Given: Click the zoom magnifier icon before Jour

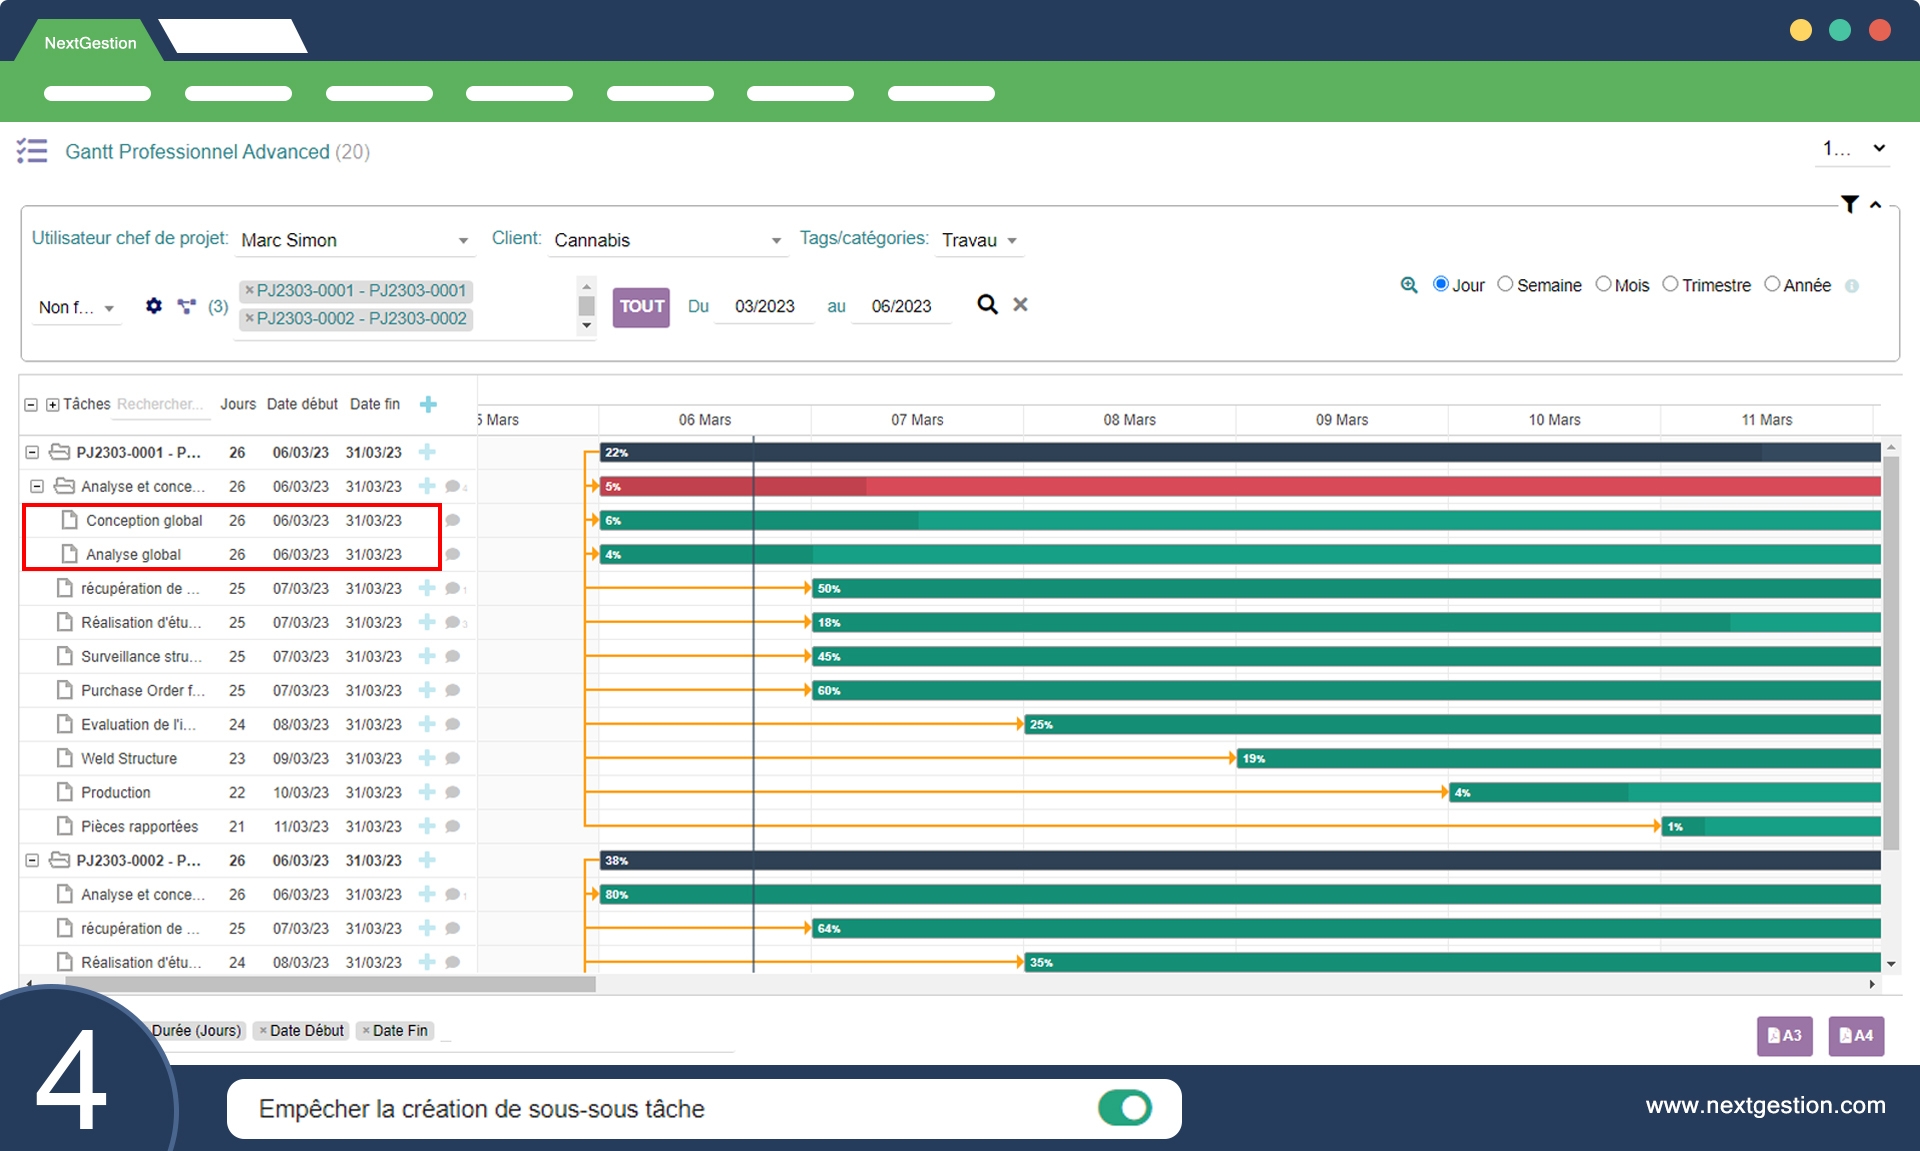Looking at the screenshot, I should coord(1409,285).
